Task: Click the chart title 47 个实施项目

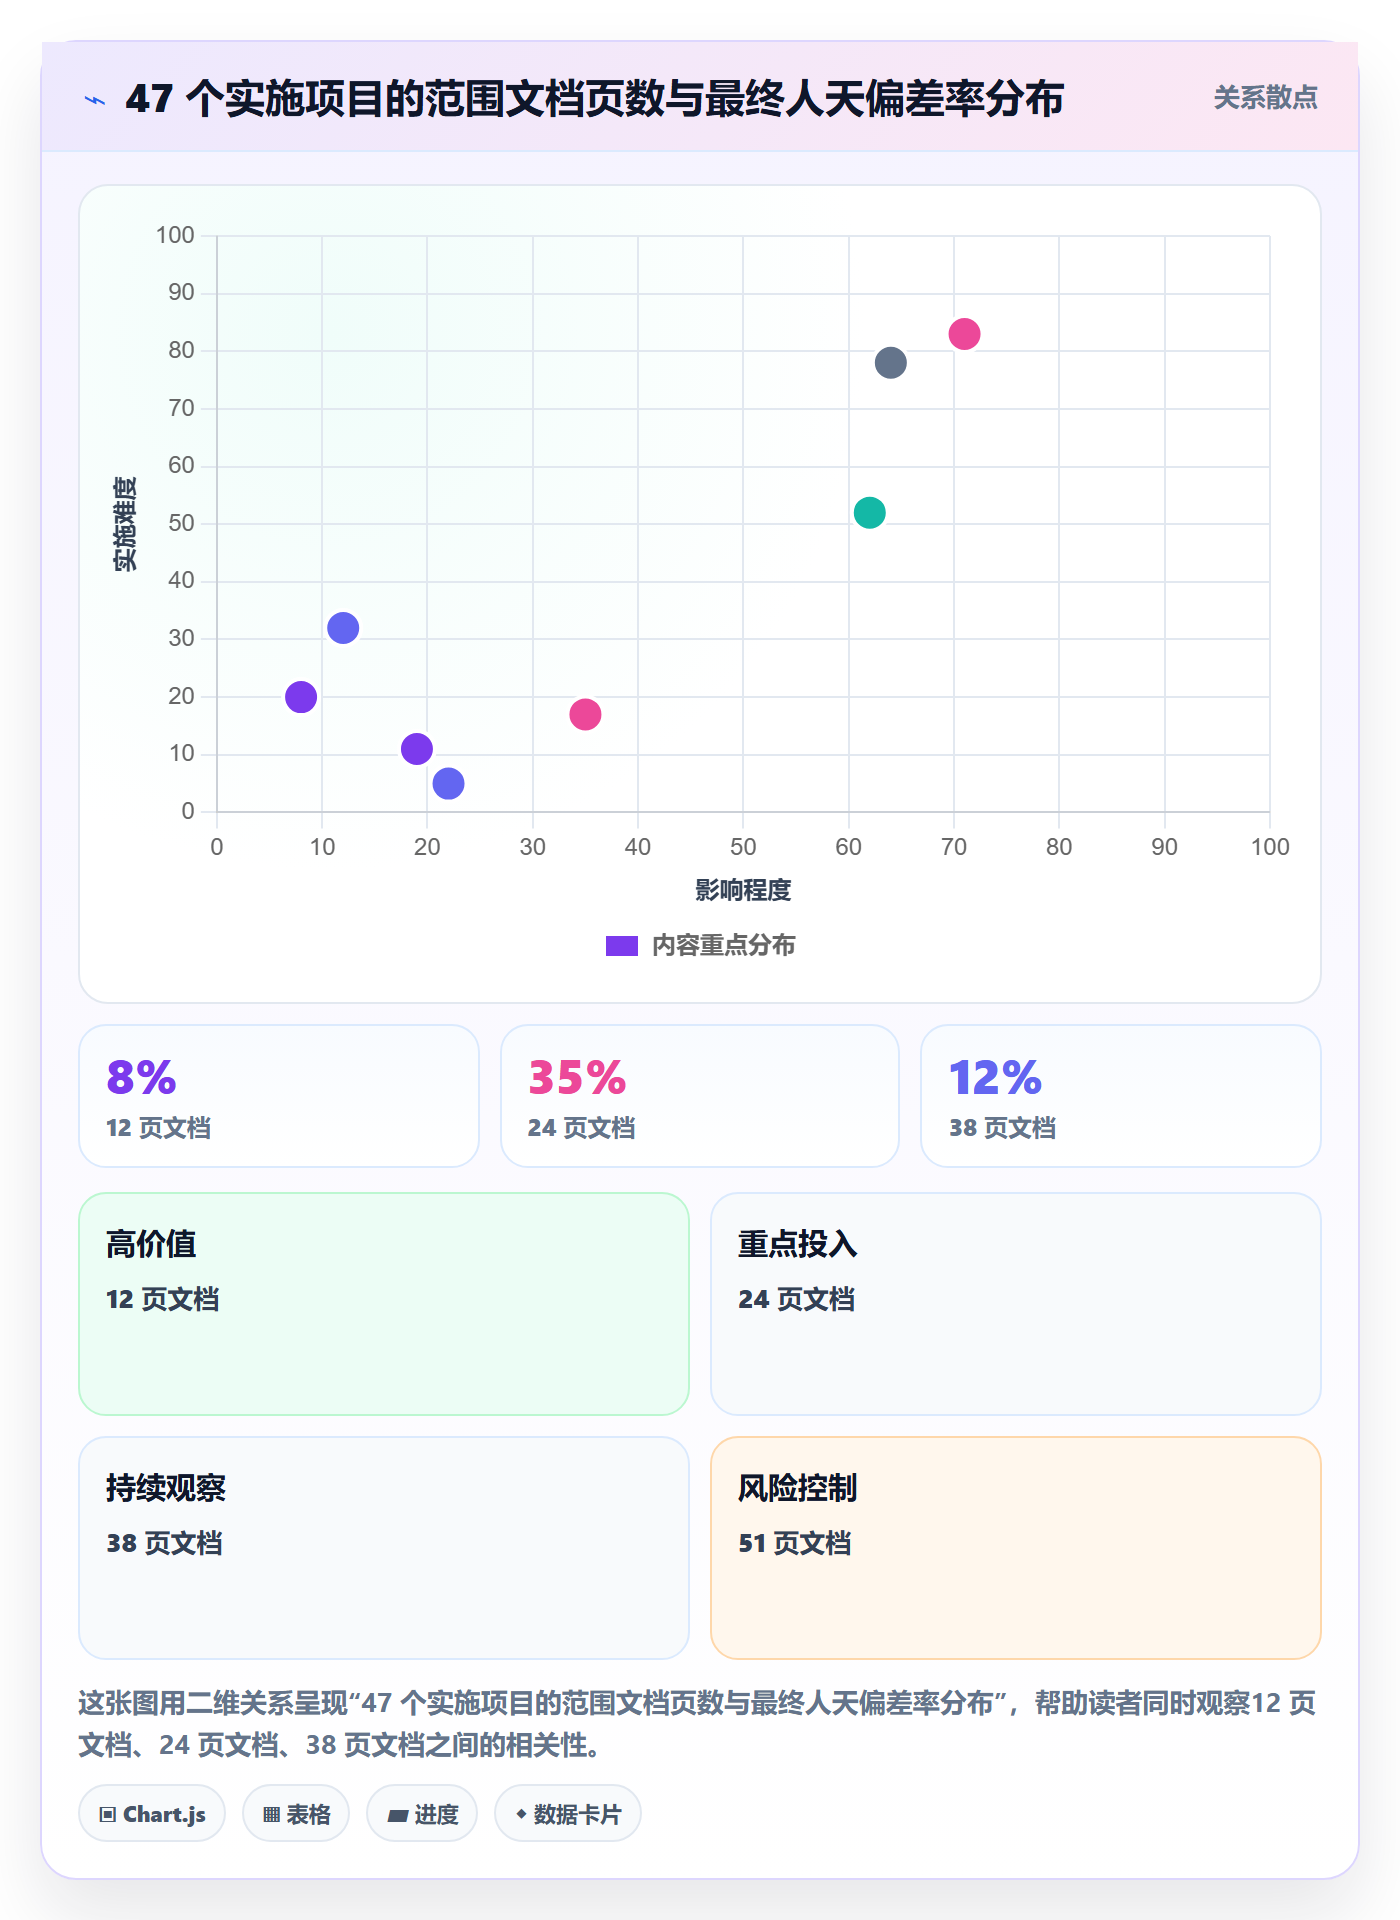Action: (595, 99)
